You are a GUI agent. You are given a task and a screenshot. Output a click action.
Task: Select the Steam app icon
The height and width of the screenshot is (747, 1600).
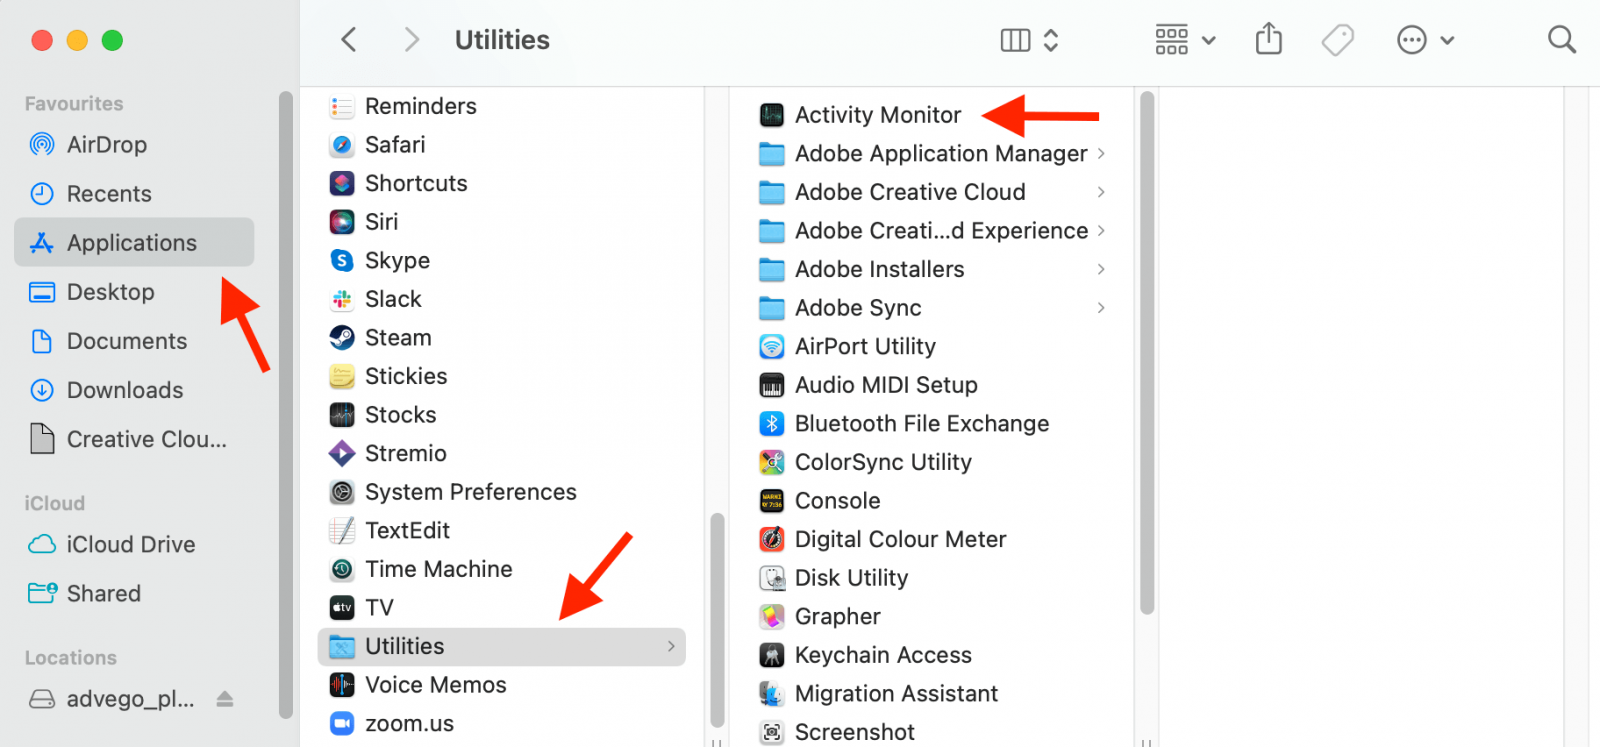[x=342, y=338]
